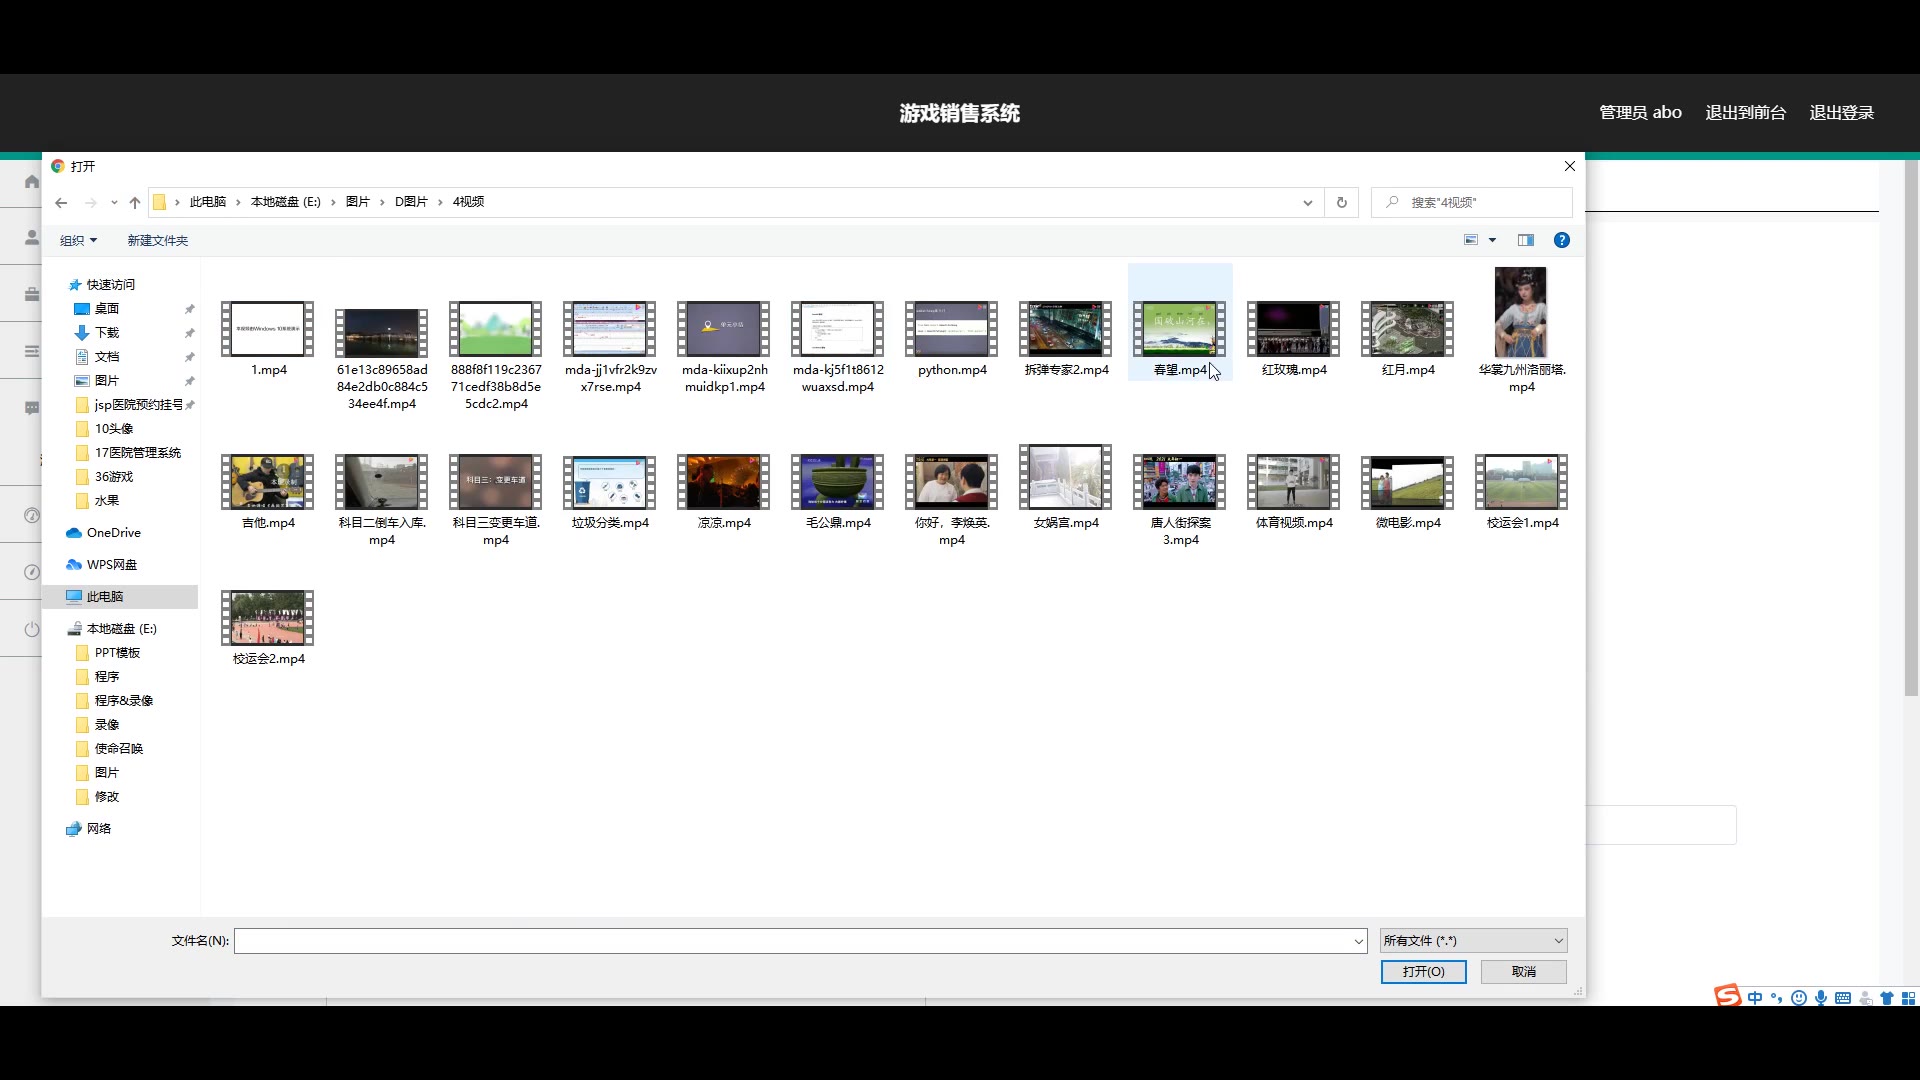
Task: Expand the file name history dropdown
Action: pyautogui.click(x=1358, y=941)
